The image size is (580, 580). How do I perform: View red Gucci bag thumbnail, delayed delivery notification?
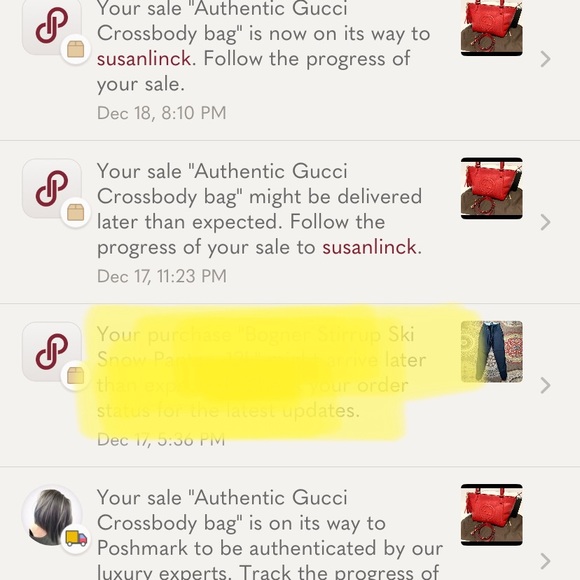click(492, 188)
